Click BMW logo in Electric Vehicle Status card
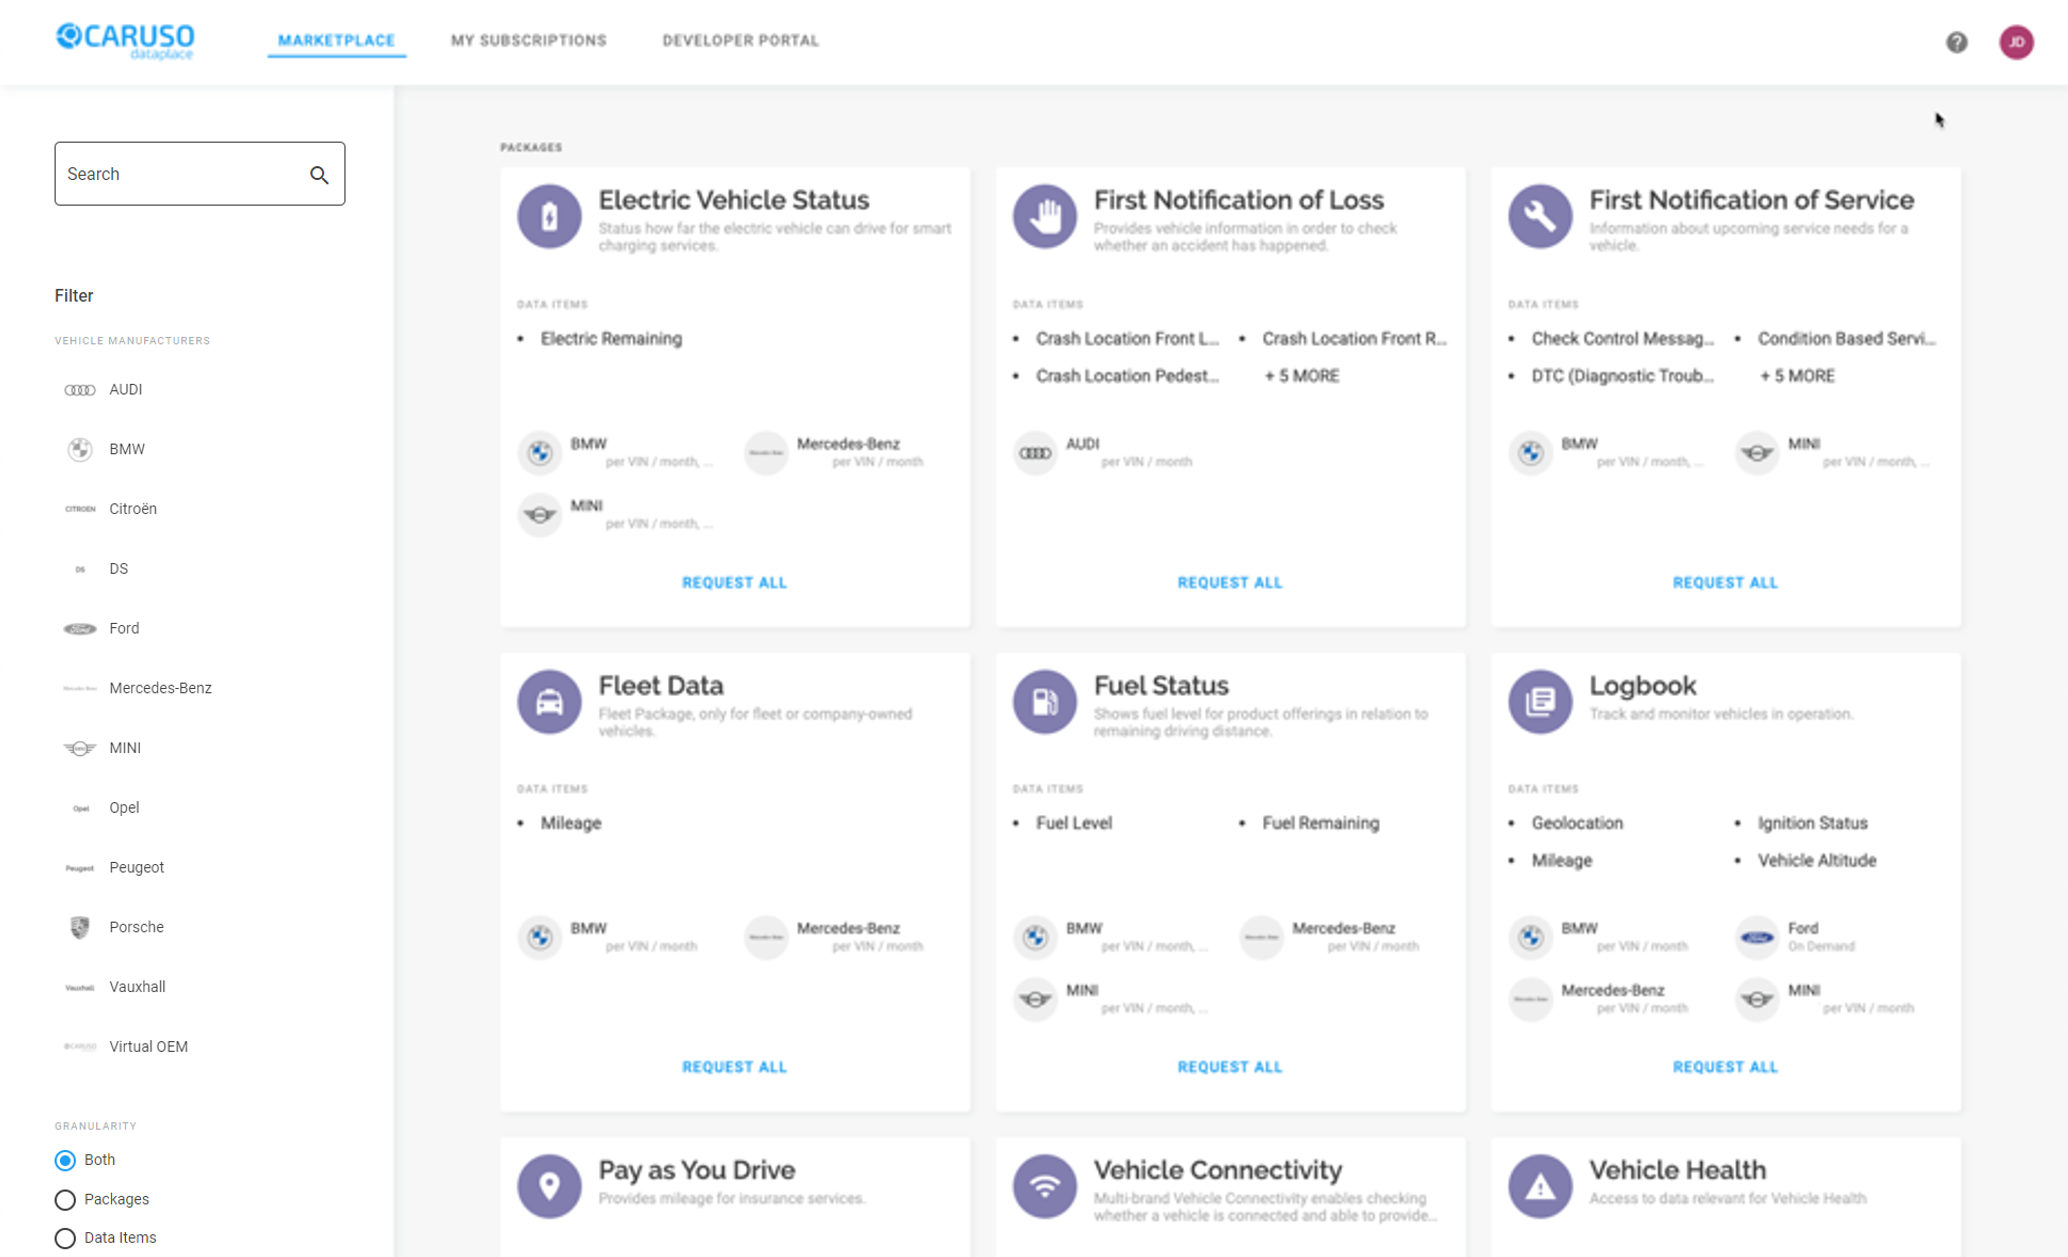Image resolution: width=2068 pixels, height=1257 pixels. tap(540, 452)
